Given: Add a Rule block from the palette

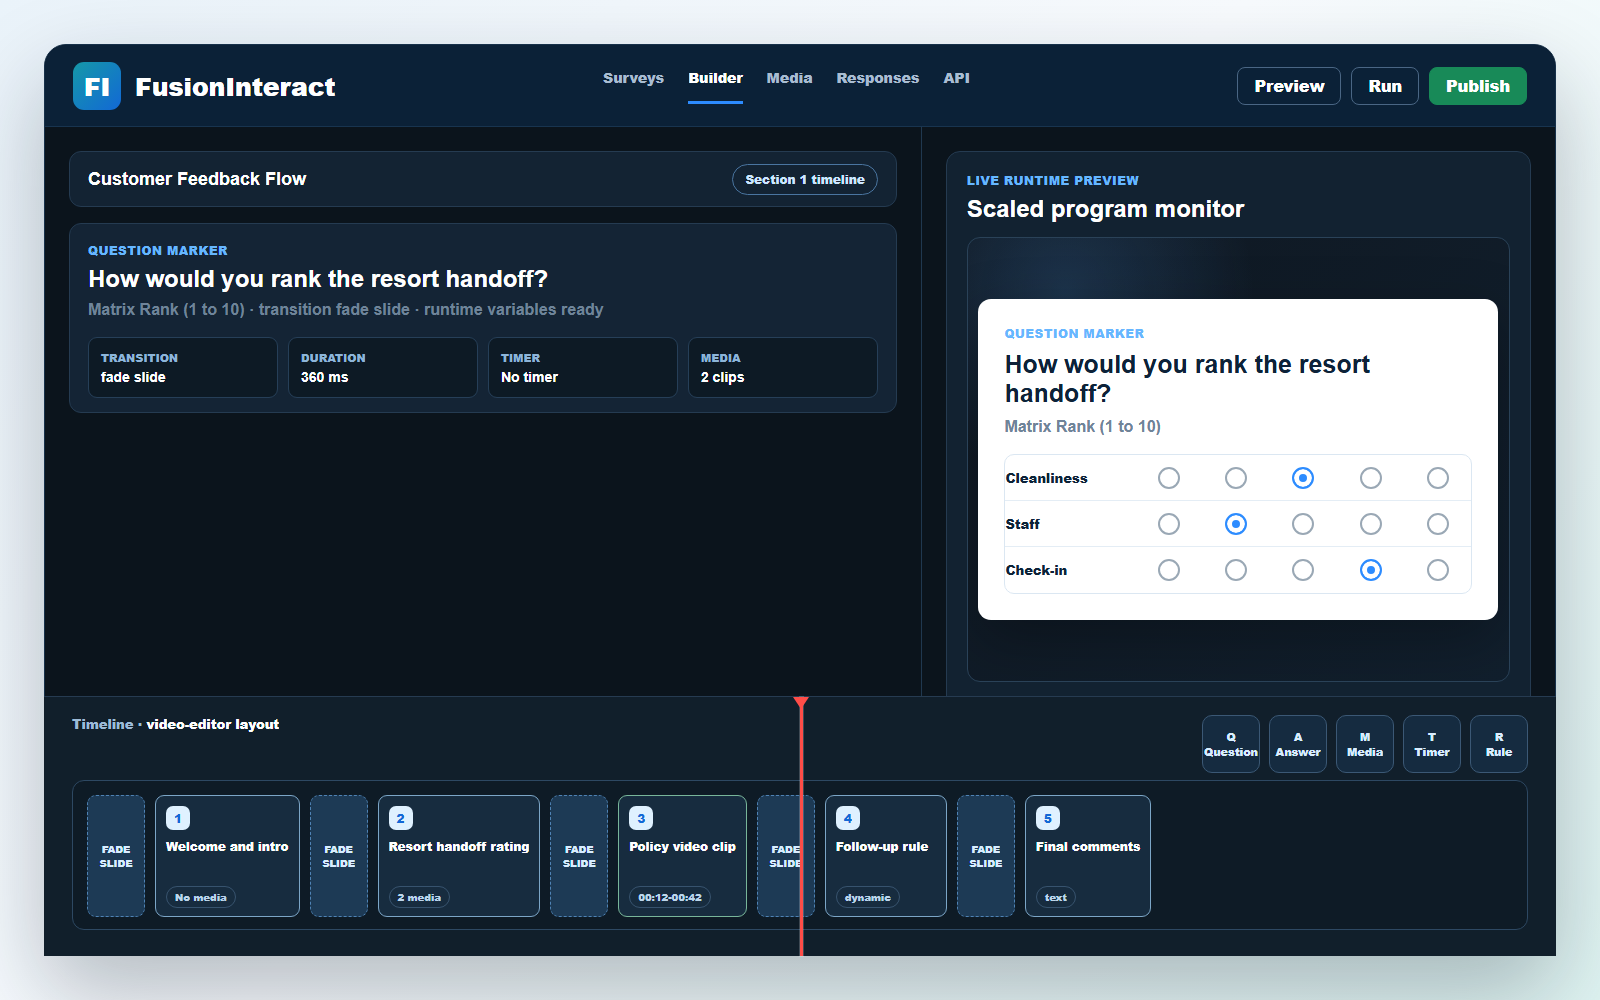Looking at the screenshot, I should pyautogui.click(x=1499, y=744).
